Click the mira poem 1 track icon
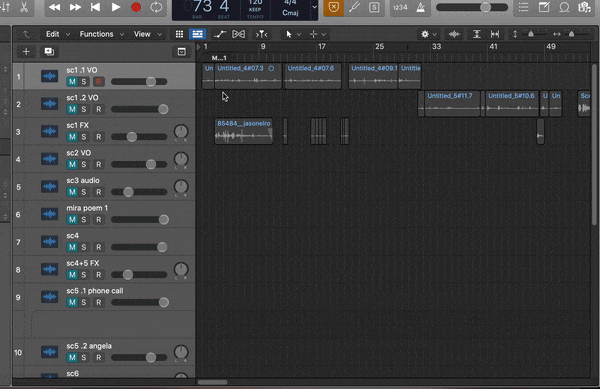Image resolution: width=600 pixels, height=389 pixels. click(49, 214)
